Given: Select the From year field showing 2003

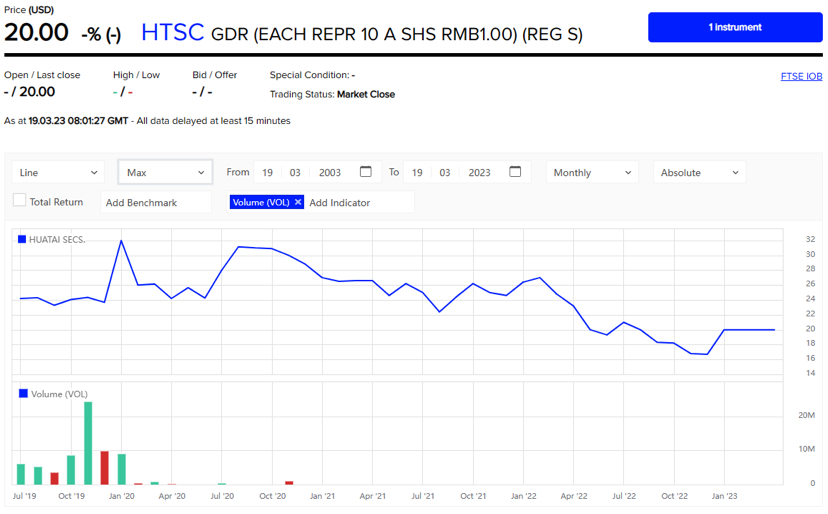Looking at the screenshot, I should pos(330,173).
